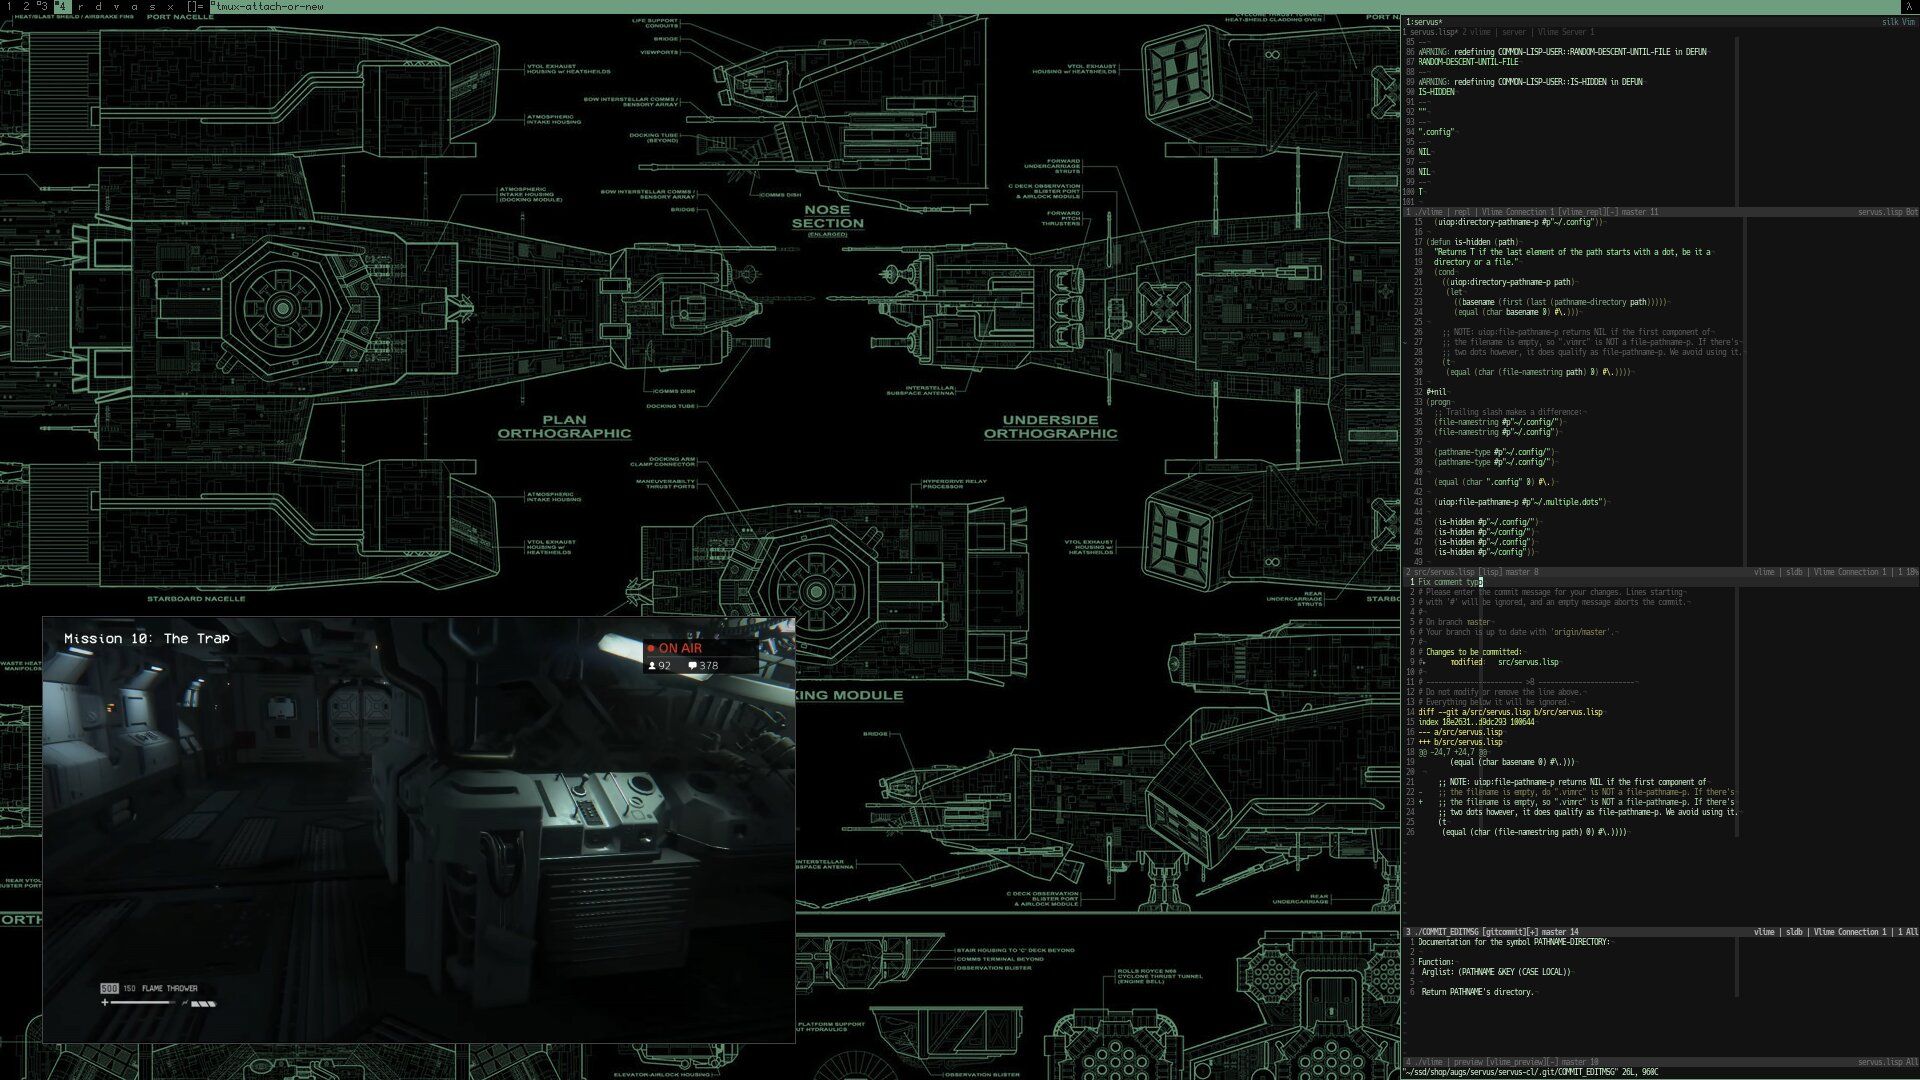
Task: Click the 'diff --git' line in commit buffer
Action: tap(1510, 712)
